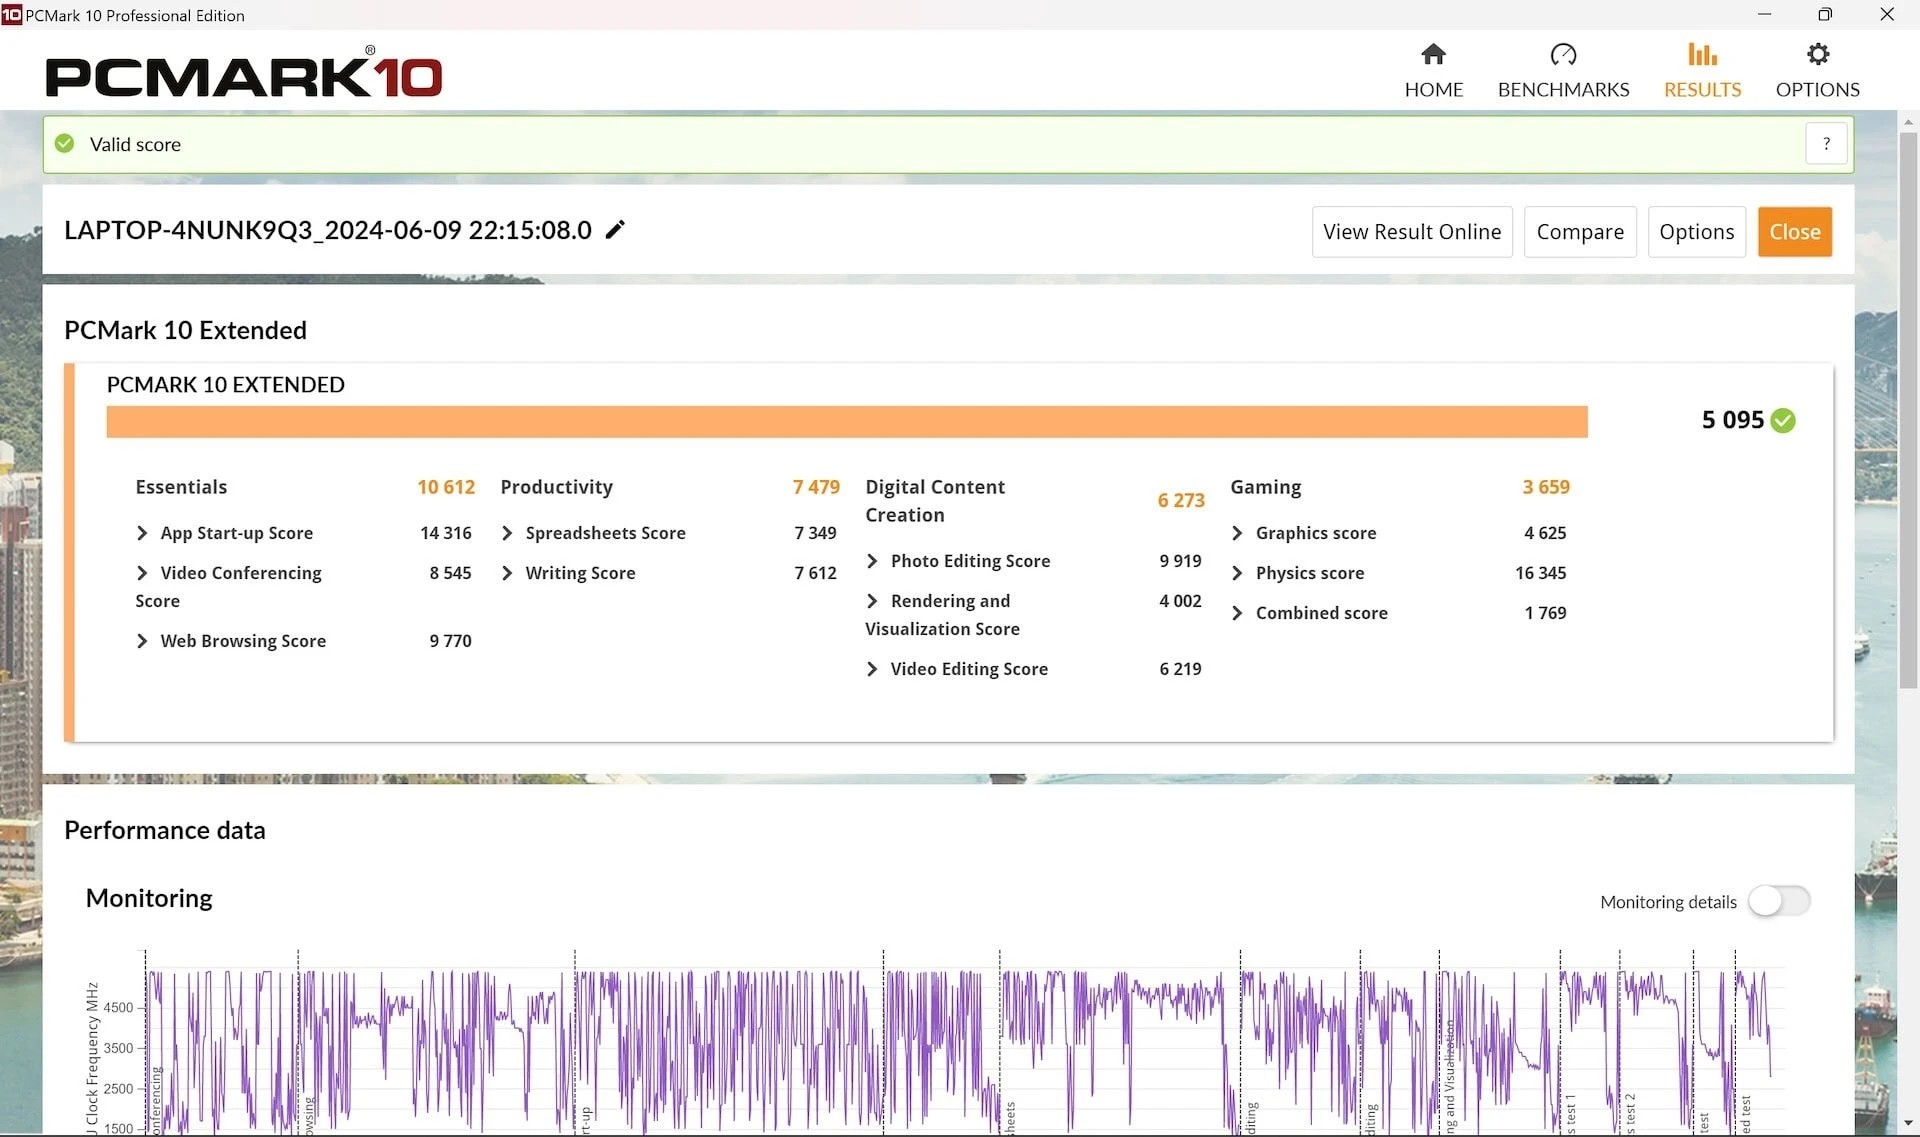Expand the Physics score details

pos(1237,574)
